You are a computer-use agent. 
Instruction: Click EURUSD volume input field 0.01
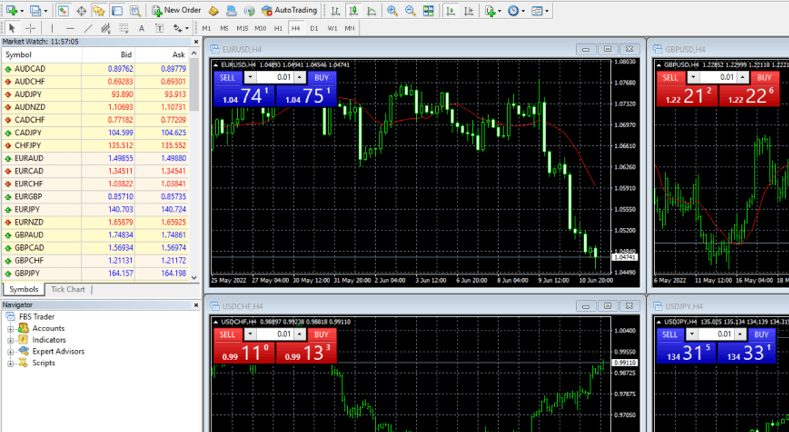(x=275, y=77)
